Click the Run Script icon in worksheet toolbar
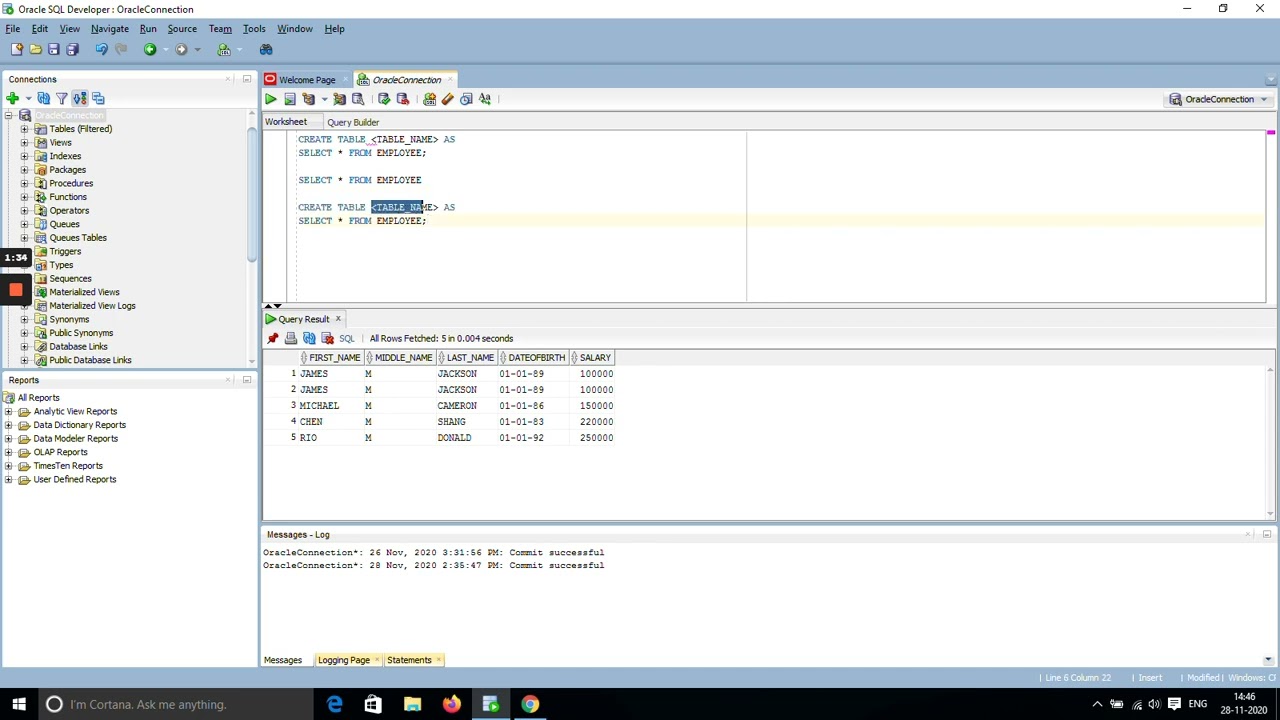 290,99
